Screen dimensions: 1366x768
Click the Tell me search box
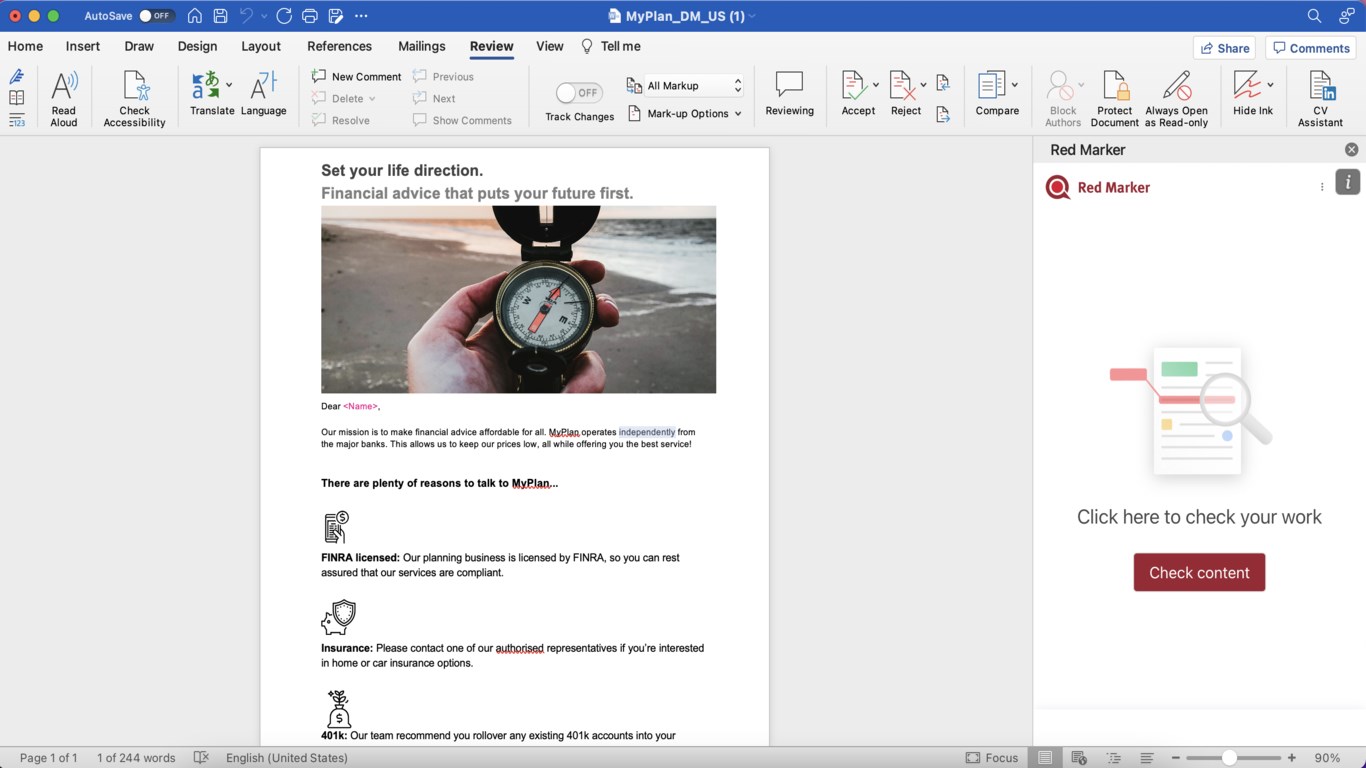(611, 46)
